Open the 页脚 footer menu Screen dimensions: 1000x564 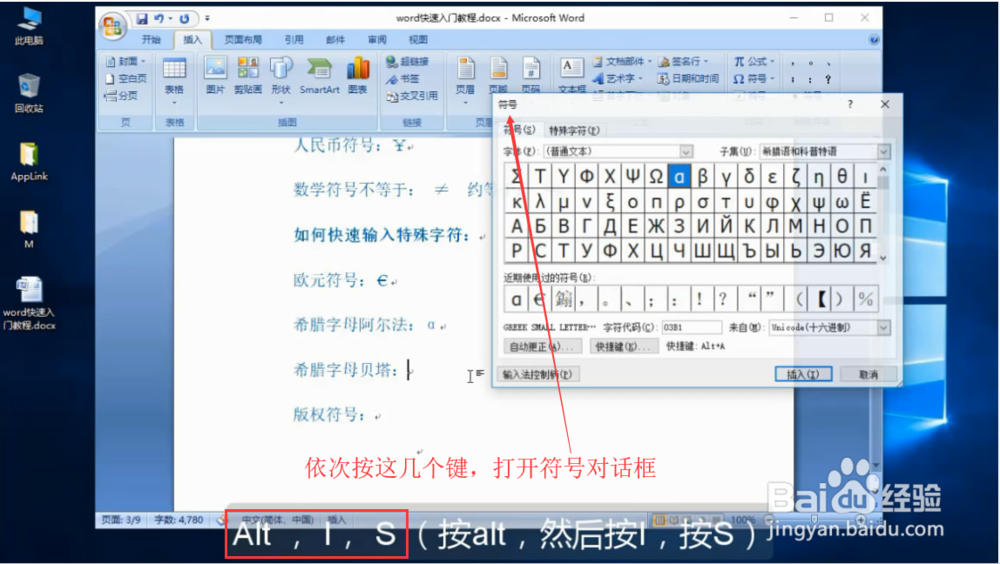(x=498, y=75)
